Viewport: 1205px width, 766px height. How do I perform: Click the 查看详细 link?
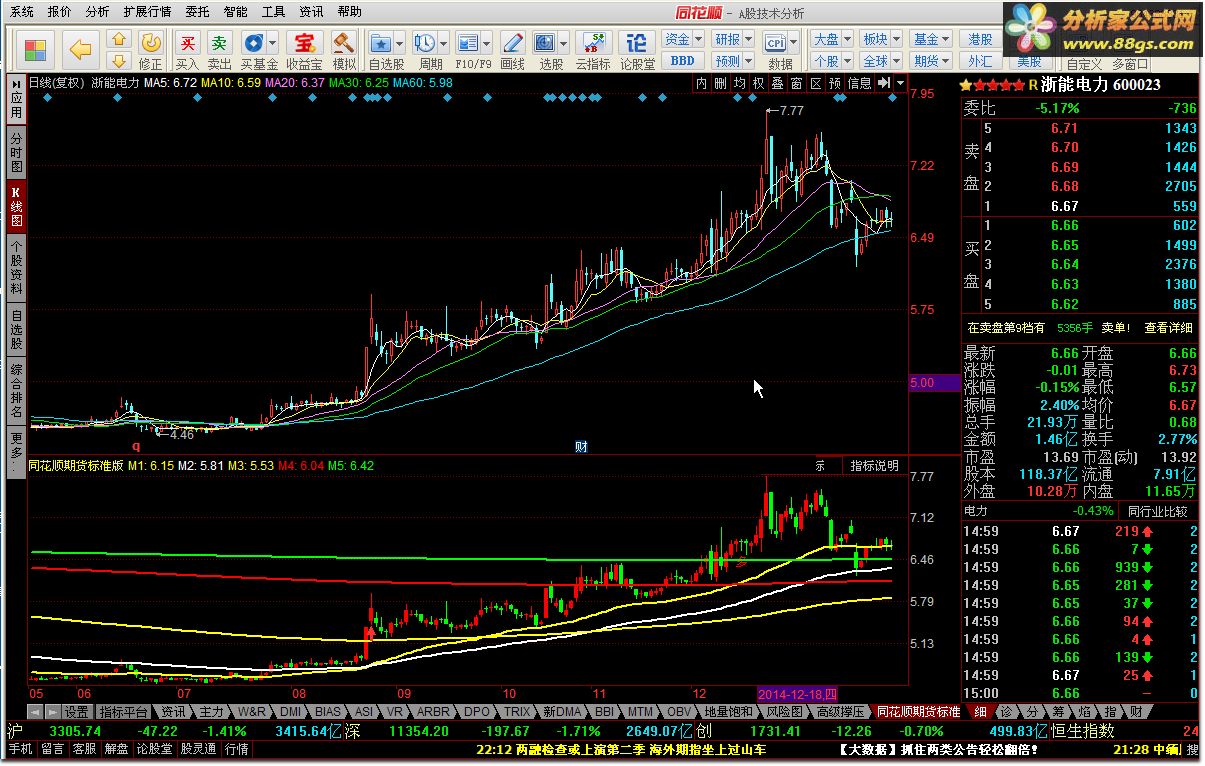(x=1168, y=327)
